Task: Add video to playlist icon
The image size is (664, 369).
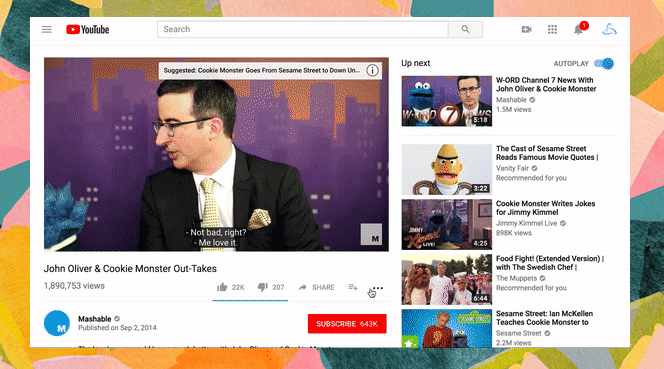Action: pos(353,287)
